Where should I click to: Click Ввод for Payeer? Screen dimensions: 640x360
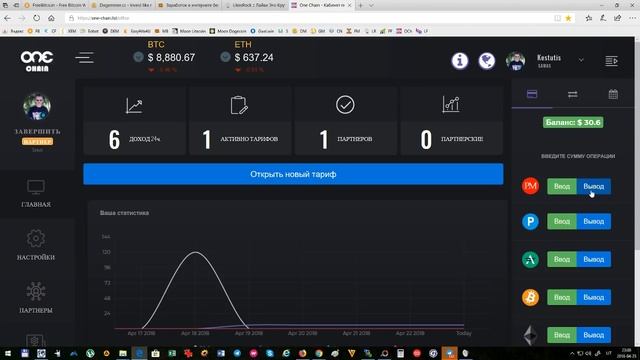pyautogui.click(x=562, y=221)
